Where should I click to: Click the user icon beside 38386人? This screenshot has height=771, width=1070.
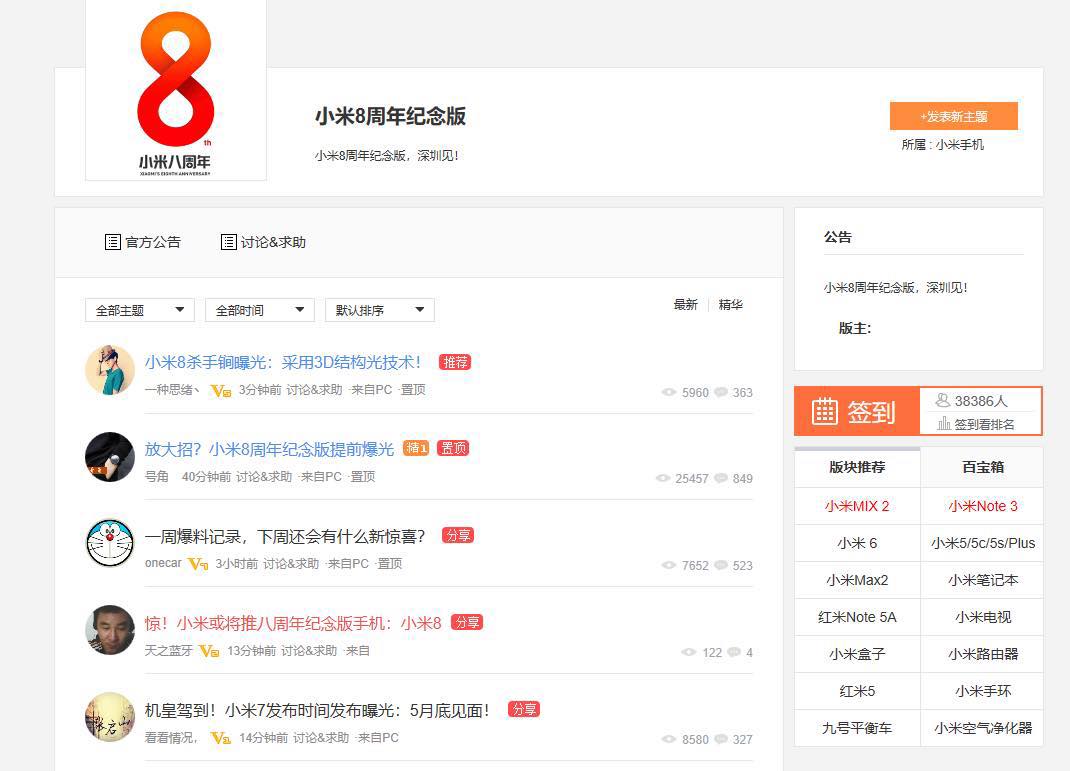coord(942,400)
